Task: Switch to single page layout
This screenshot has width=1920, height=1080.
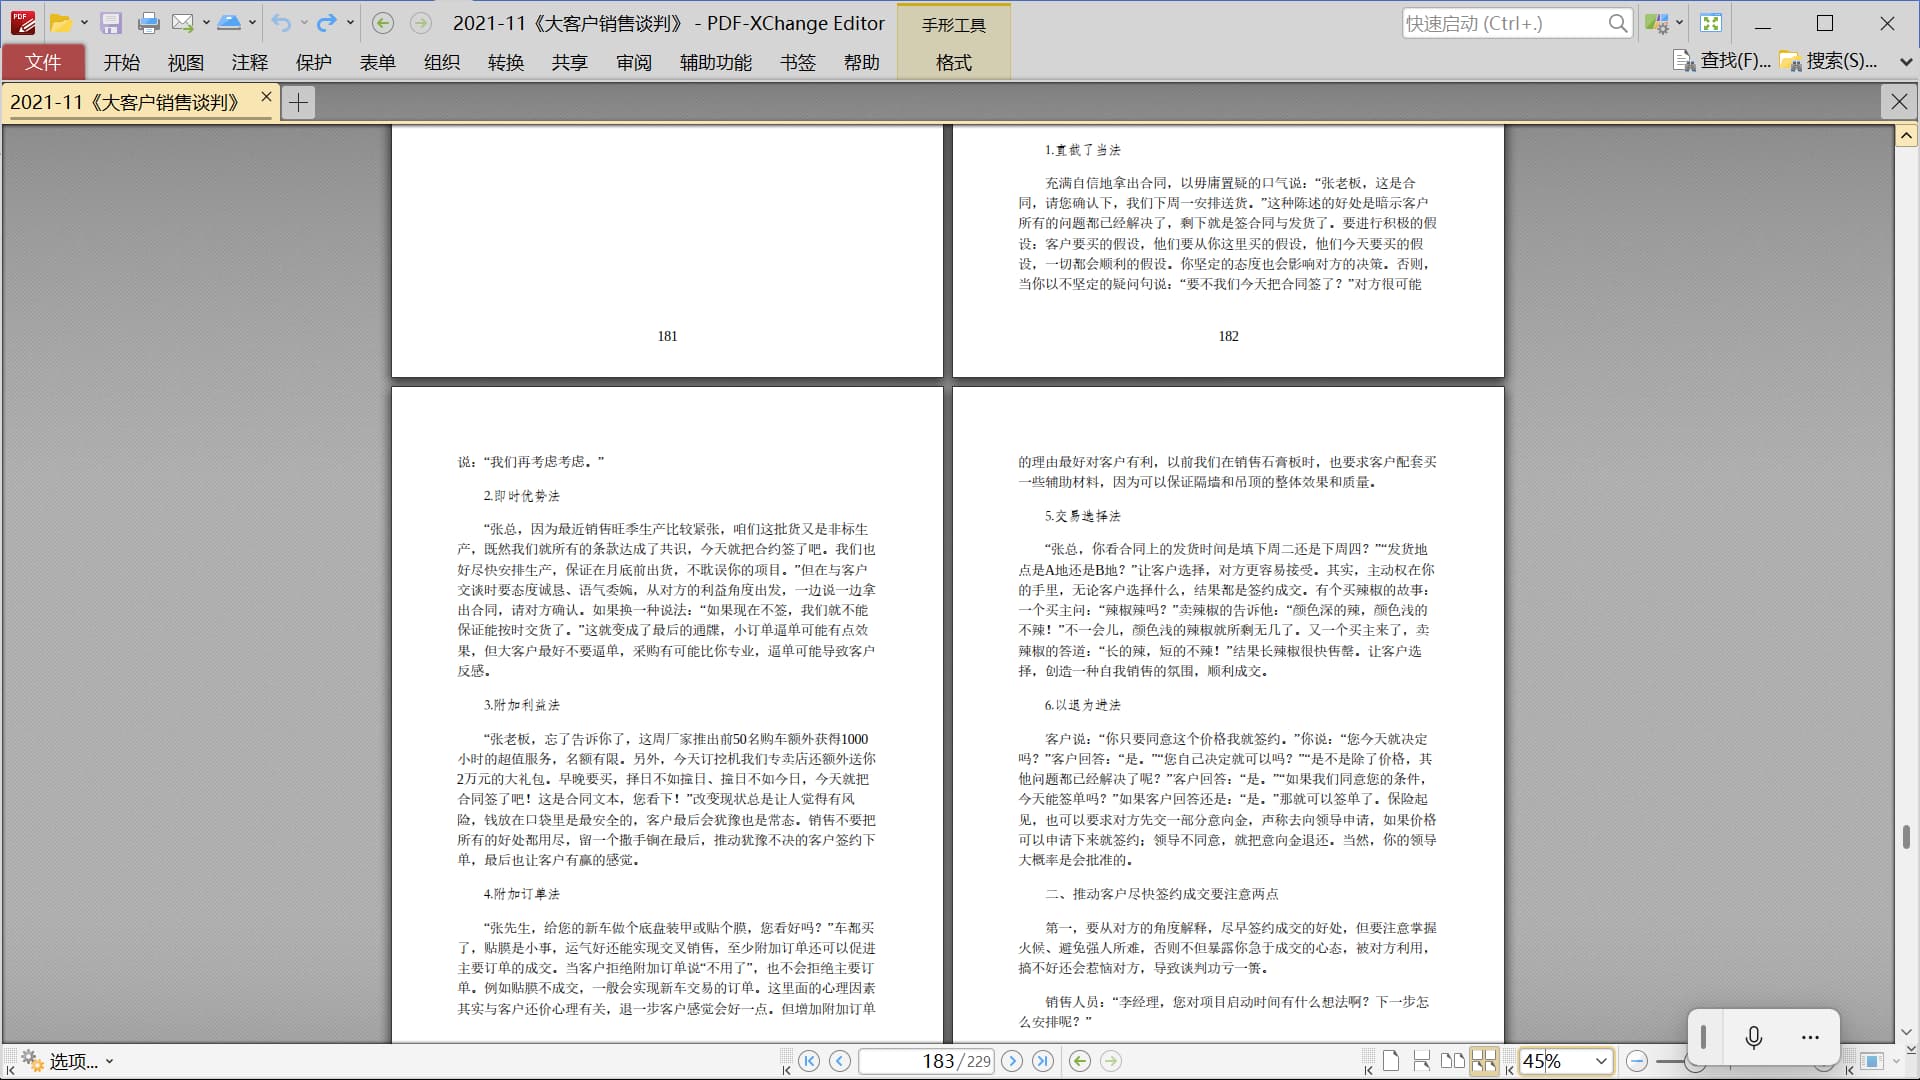Action: pos(1391,1061)
